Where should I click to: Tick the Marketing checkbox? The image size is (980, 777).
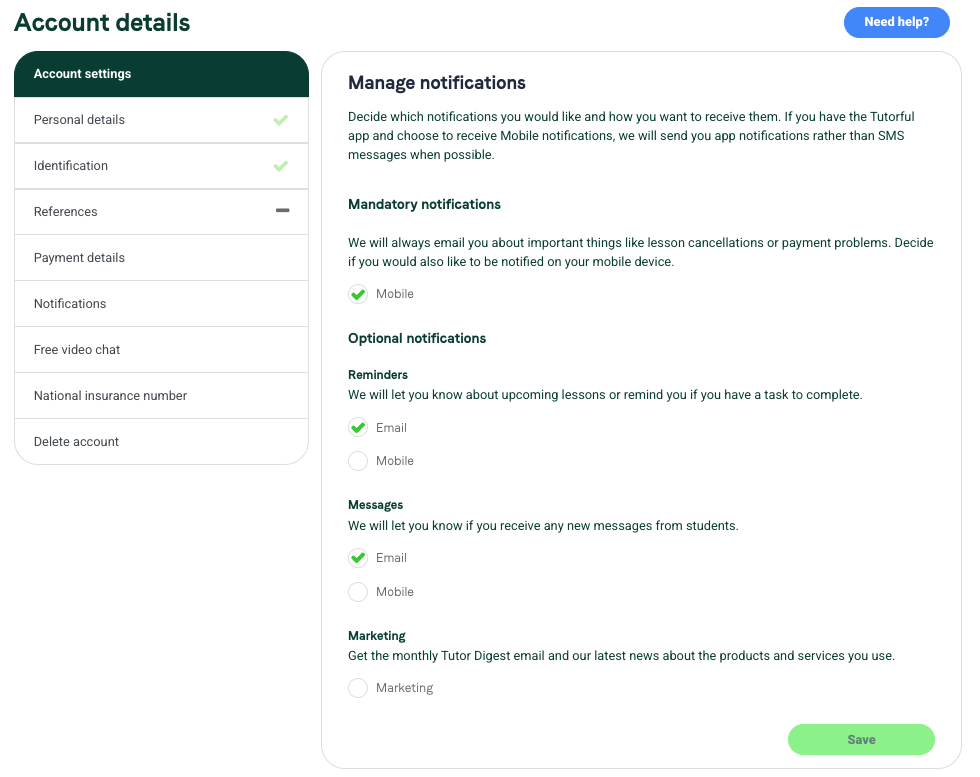[x=358, y=688]
